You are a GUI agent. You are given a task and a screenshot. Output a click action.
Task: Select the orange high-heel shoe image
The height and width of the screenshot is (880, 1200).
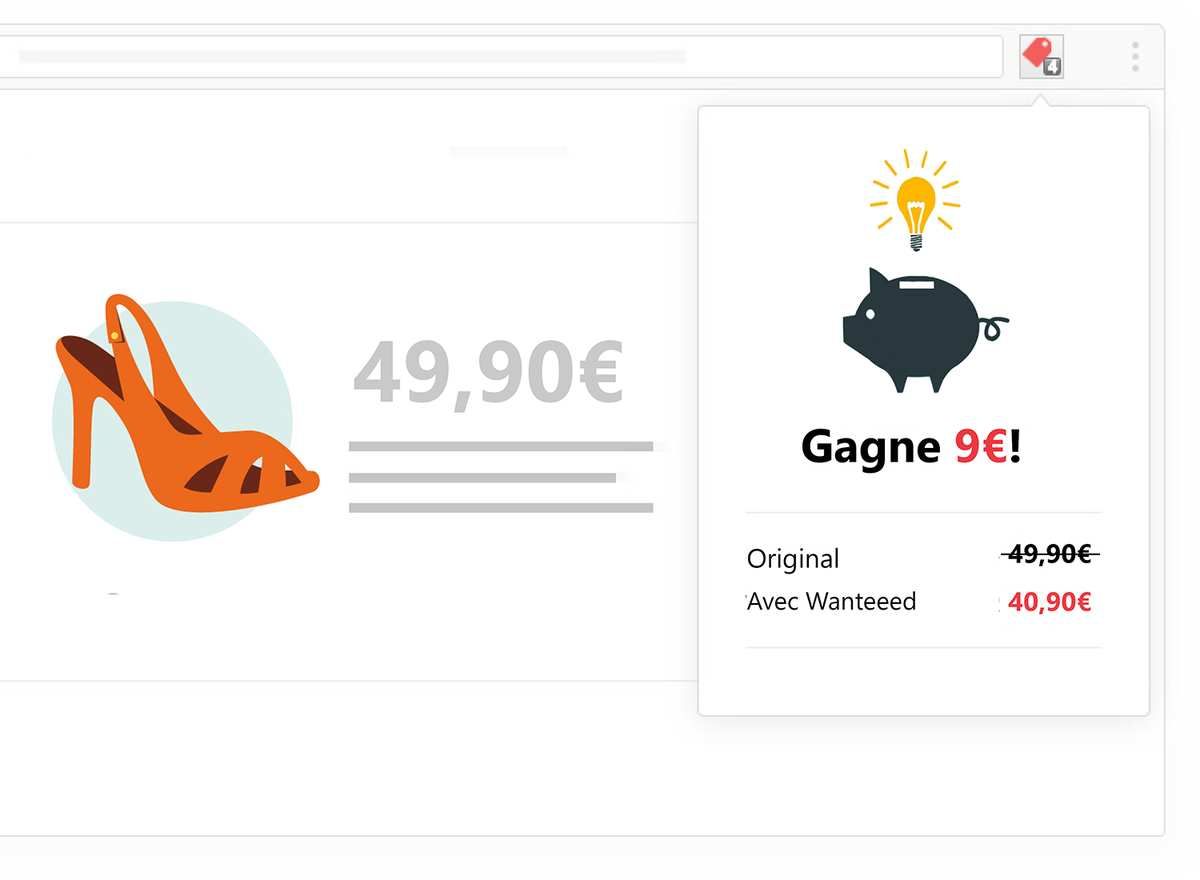click(x=186, y=405)
